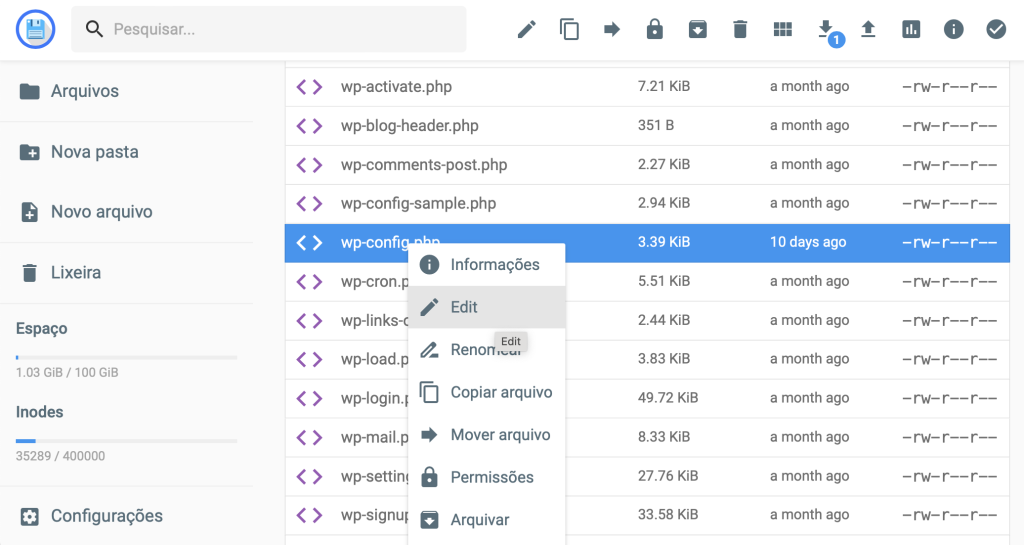Click the Espaço storage usage bar

[127, 358]
